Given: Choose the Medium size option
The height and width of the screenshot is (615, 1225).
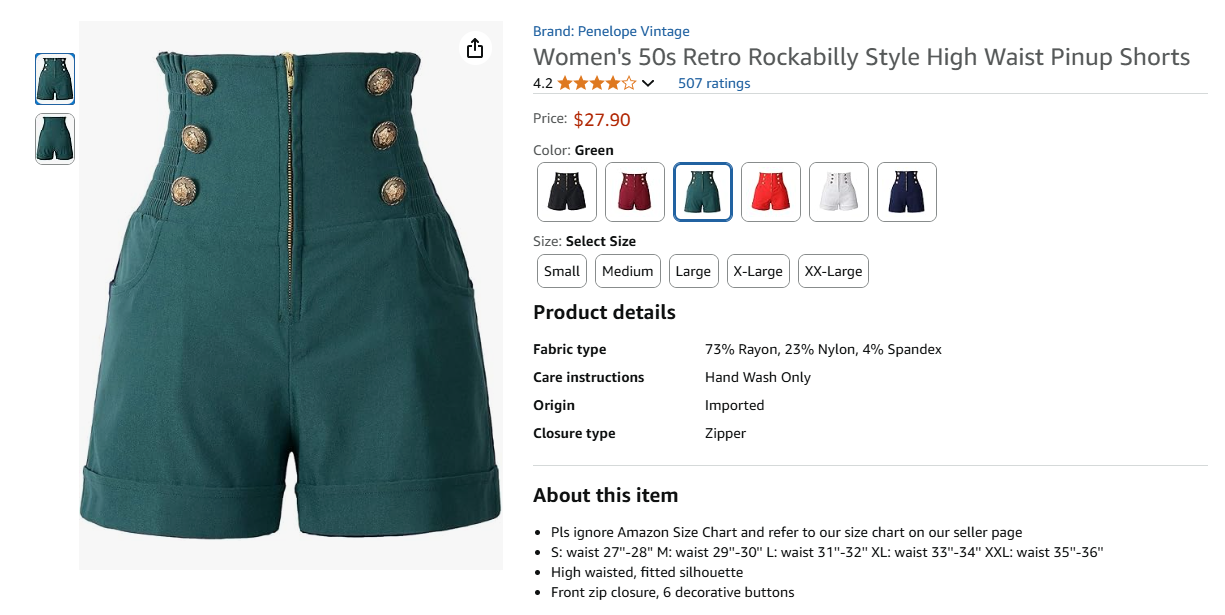Looking at the screenshot, I should [x=627, y=271].
